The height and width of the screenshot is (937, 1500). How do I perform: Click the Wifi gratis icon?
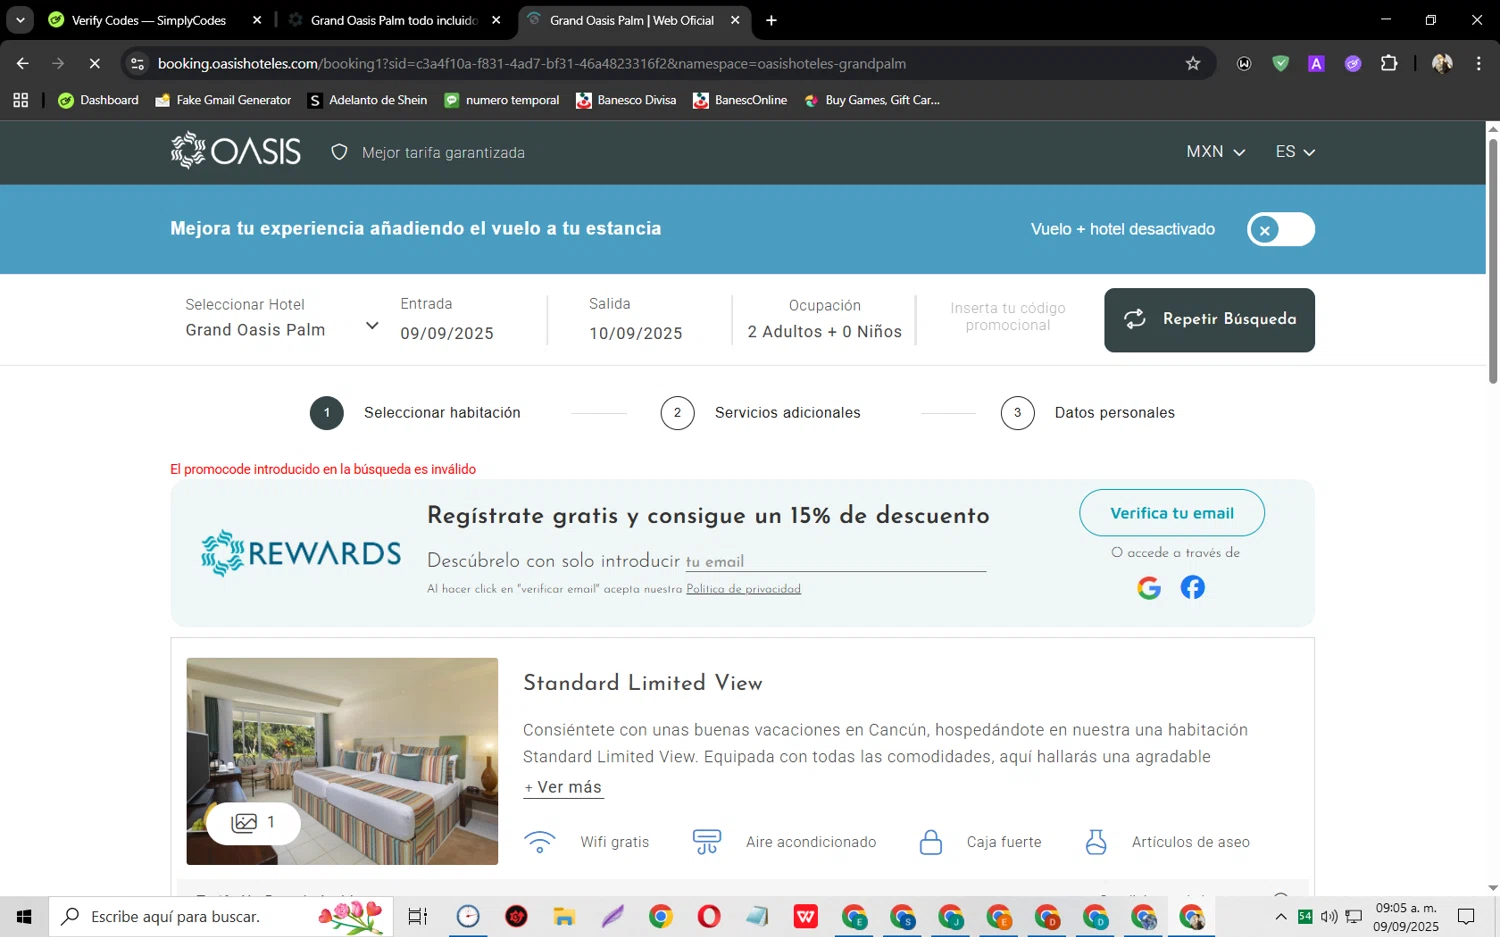pyautogui.click(x=540, y=842)
